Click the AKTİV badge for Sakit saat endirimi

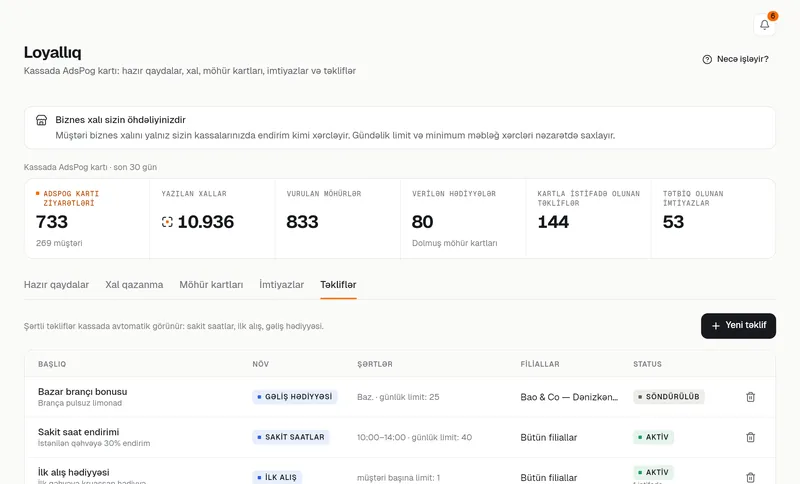pos(653,437)
